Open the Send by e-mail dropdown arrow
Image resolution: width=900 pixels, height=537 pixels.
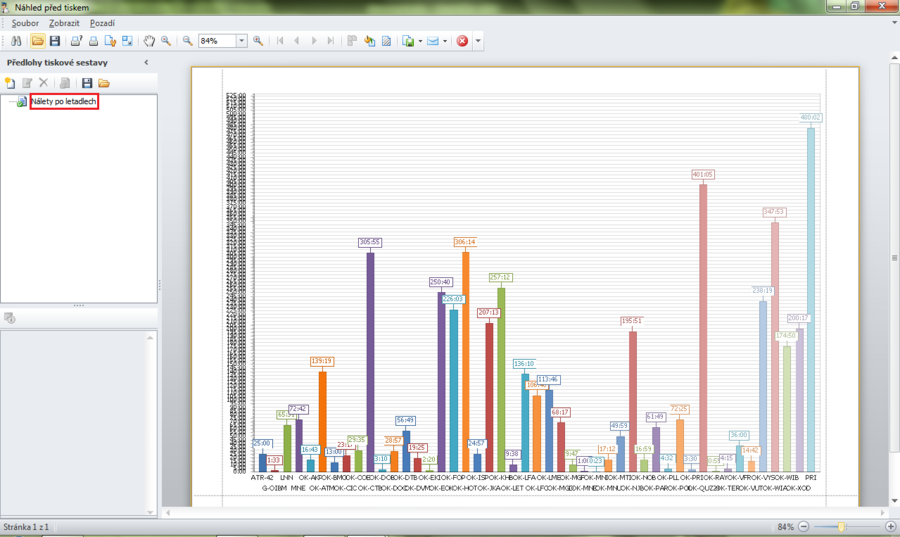coord(445,41)
